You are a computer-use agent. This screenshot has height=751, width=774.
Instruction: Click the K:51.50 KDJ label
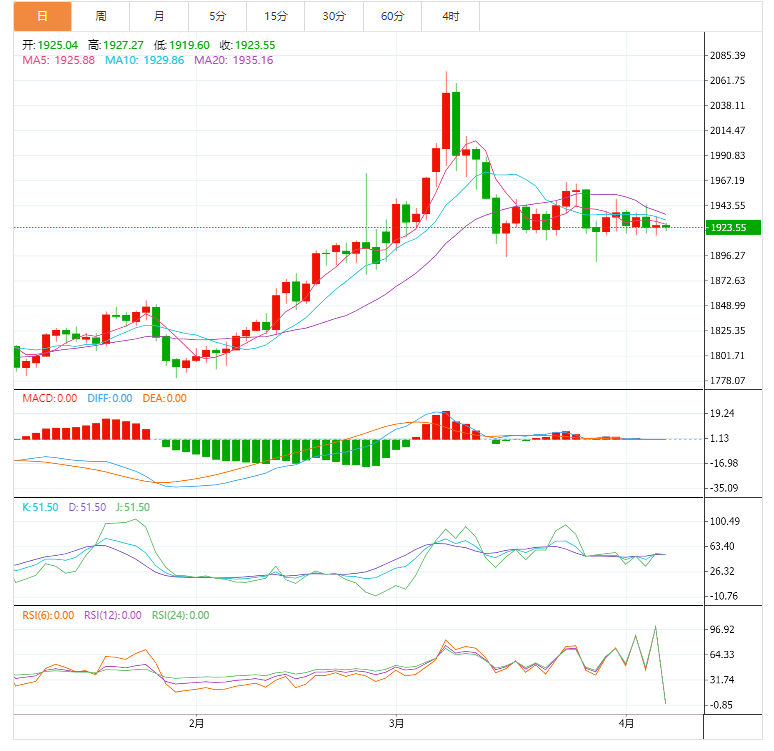tap(40, 508)
